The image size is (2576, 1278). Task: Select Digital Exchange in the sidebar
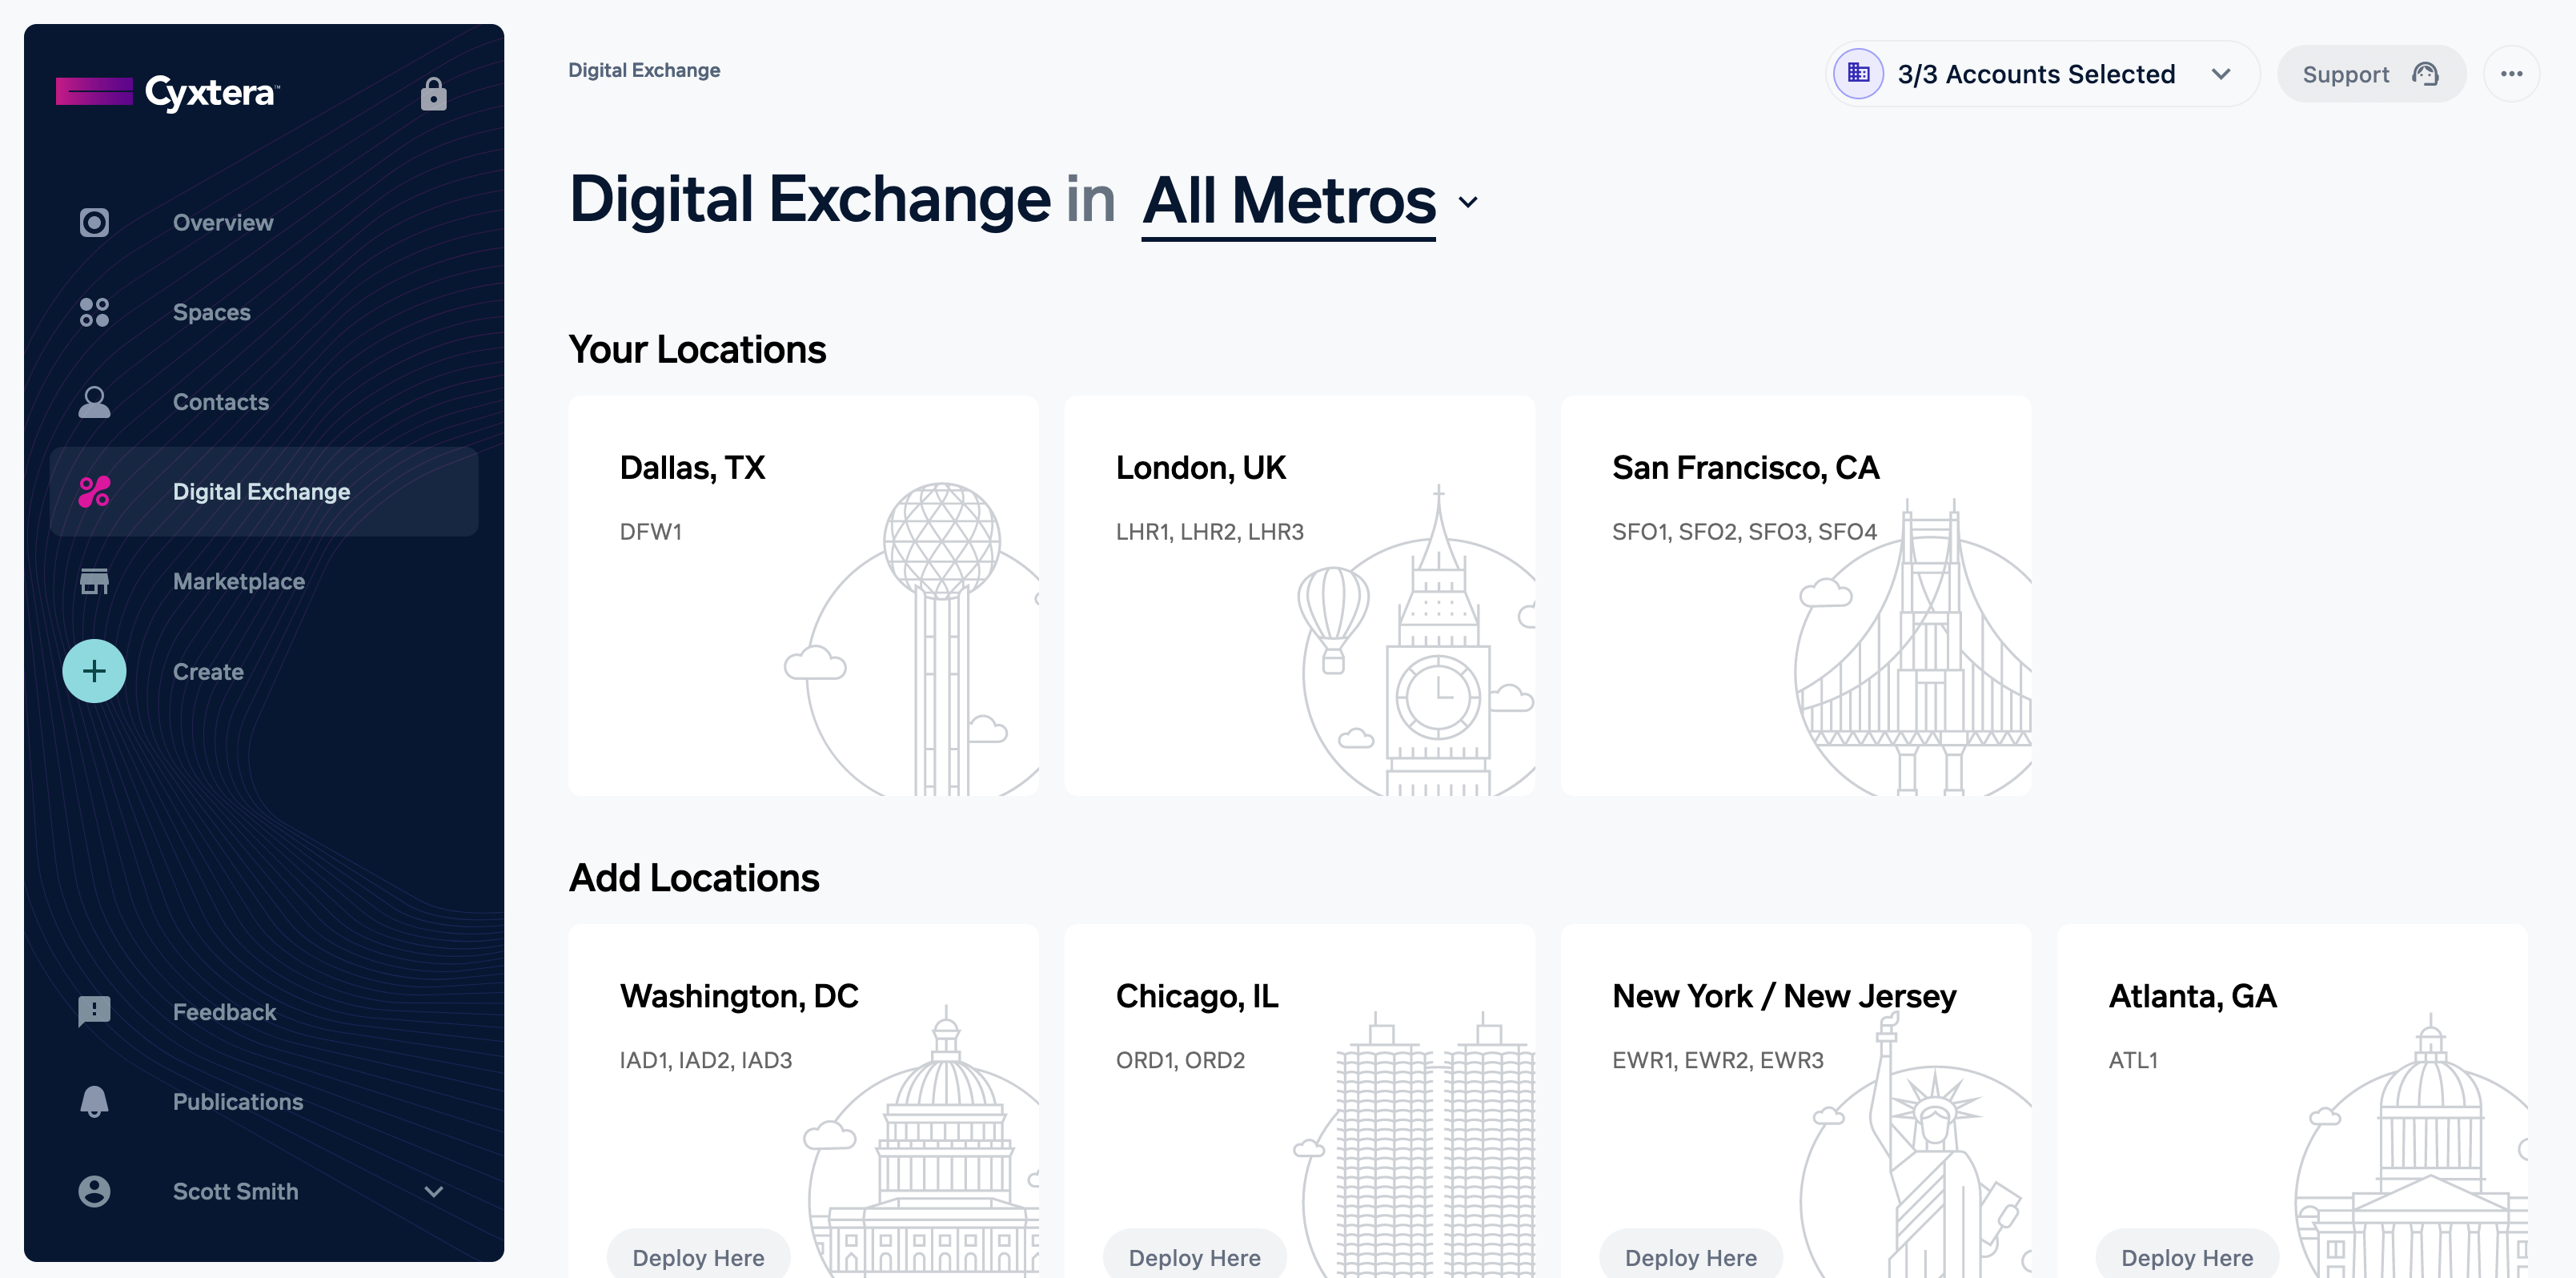point(263,491)
